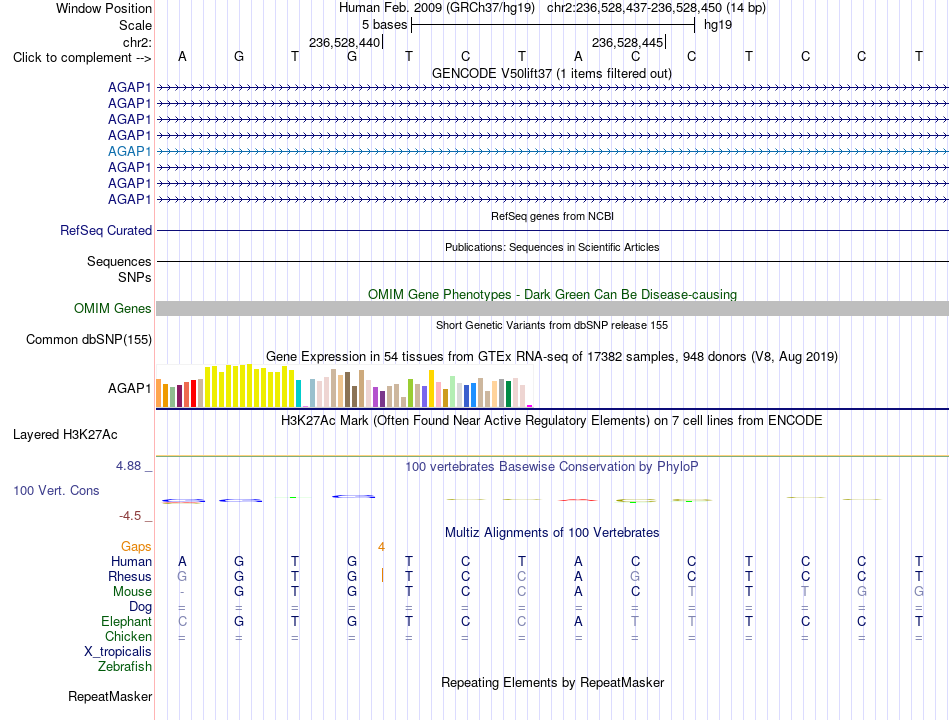Click the "Sequences" track label
Image resolution: width=950 pixels, height=720 pixels.
(119, 261)
